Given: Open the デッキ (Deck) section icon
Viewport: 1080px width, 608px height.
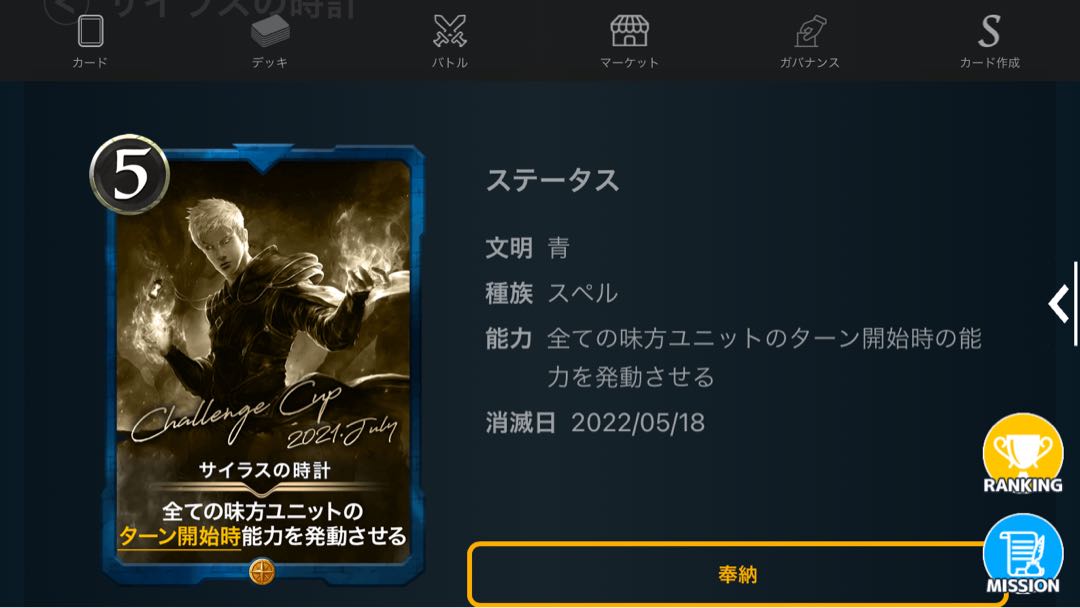Looking at the screenshot, I should 270,31.
